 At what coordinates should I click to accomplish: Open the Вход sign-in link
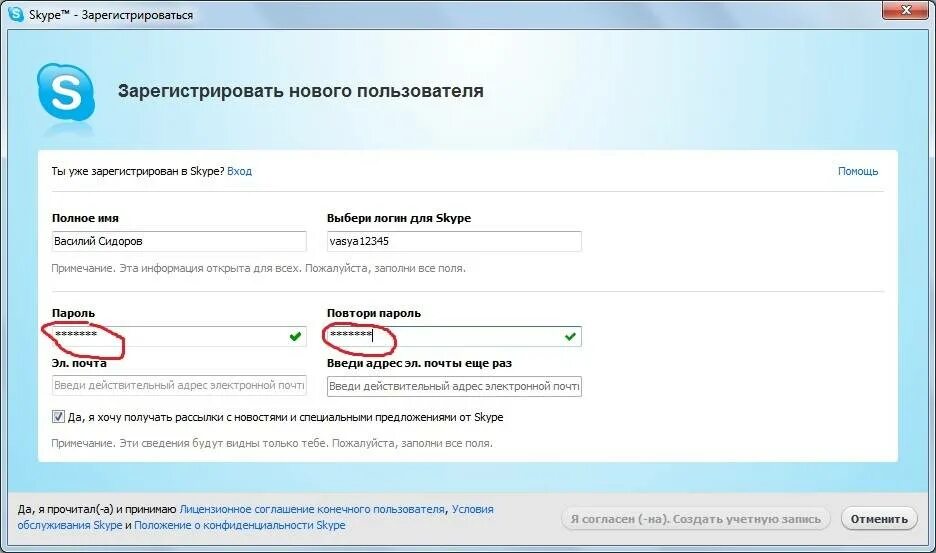(239, 171)
